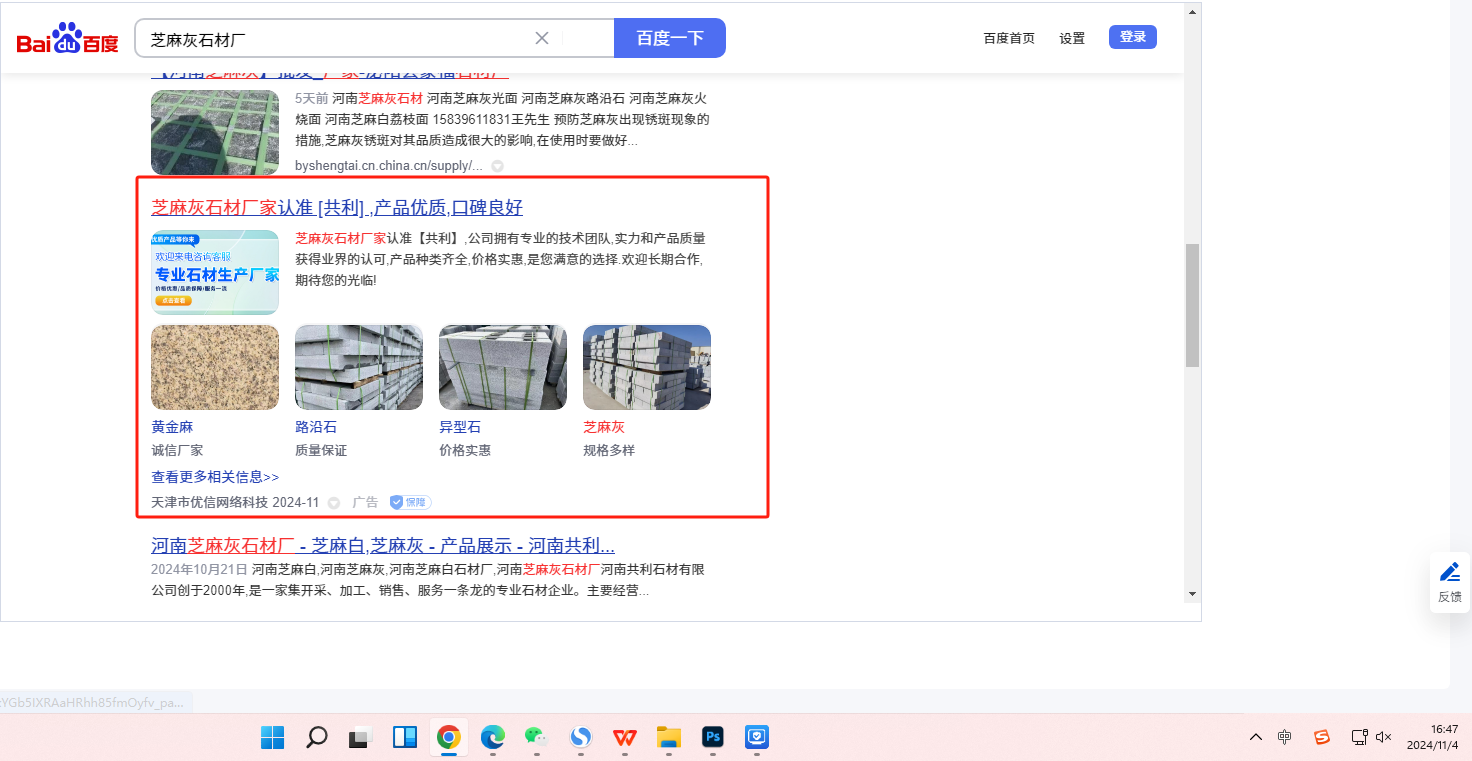This screenshot has width=1472, height=761.
Task: Open the 芝麻灰 product link
Action: (x=604, y=427)
